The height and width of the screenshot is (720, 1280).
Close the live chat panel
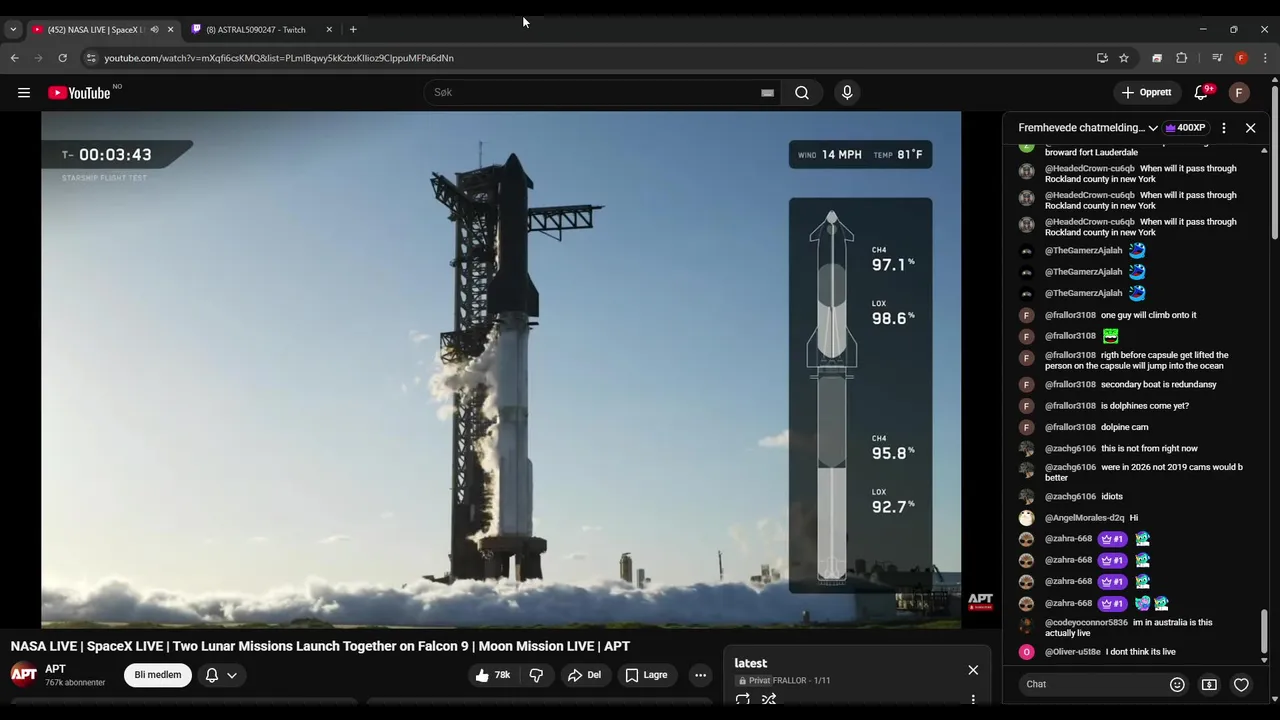click(x=1250, y=128)
